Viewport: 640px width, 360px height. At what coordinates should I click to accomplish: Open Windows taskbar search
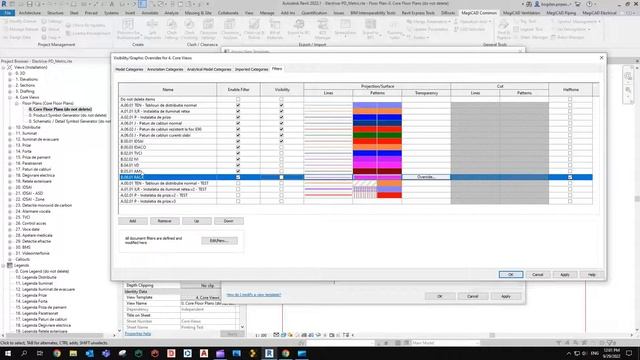24,353
